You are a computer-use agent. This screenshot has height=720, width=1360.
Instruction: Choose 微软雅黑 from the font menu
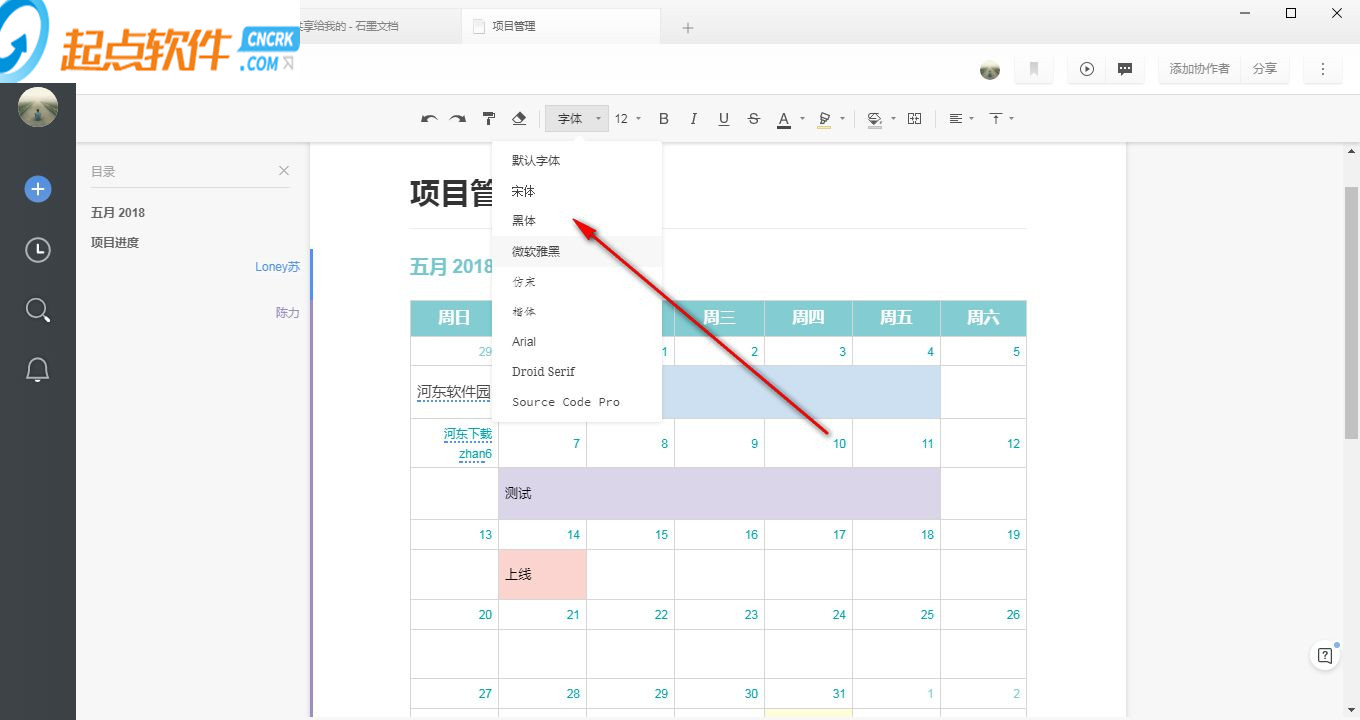[577, 251]
